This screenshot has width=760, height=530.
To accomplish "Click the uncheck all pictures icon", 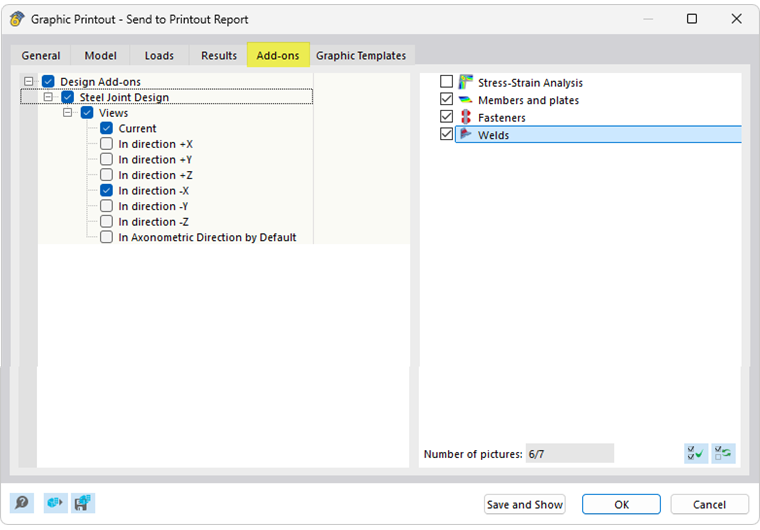I will [723, 453].
